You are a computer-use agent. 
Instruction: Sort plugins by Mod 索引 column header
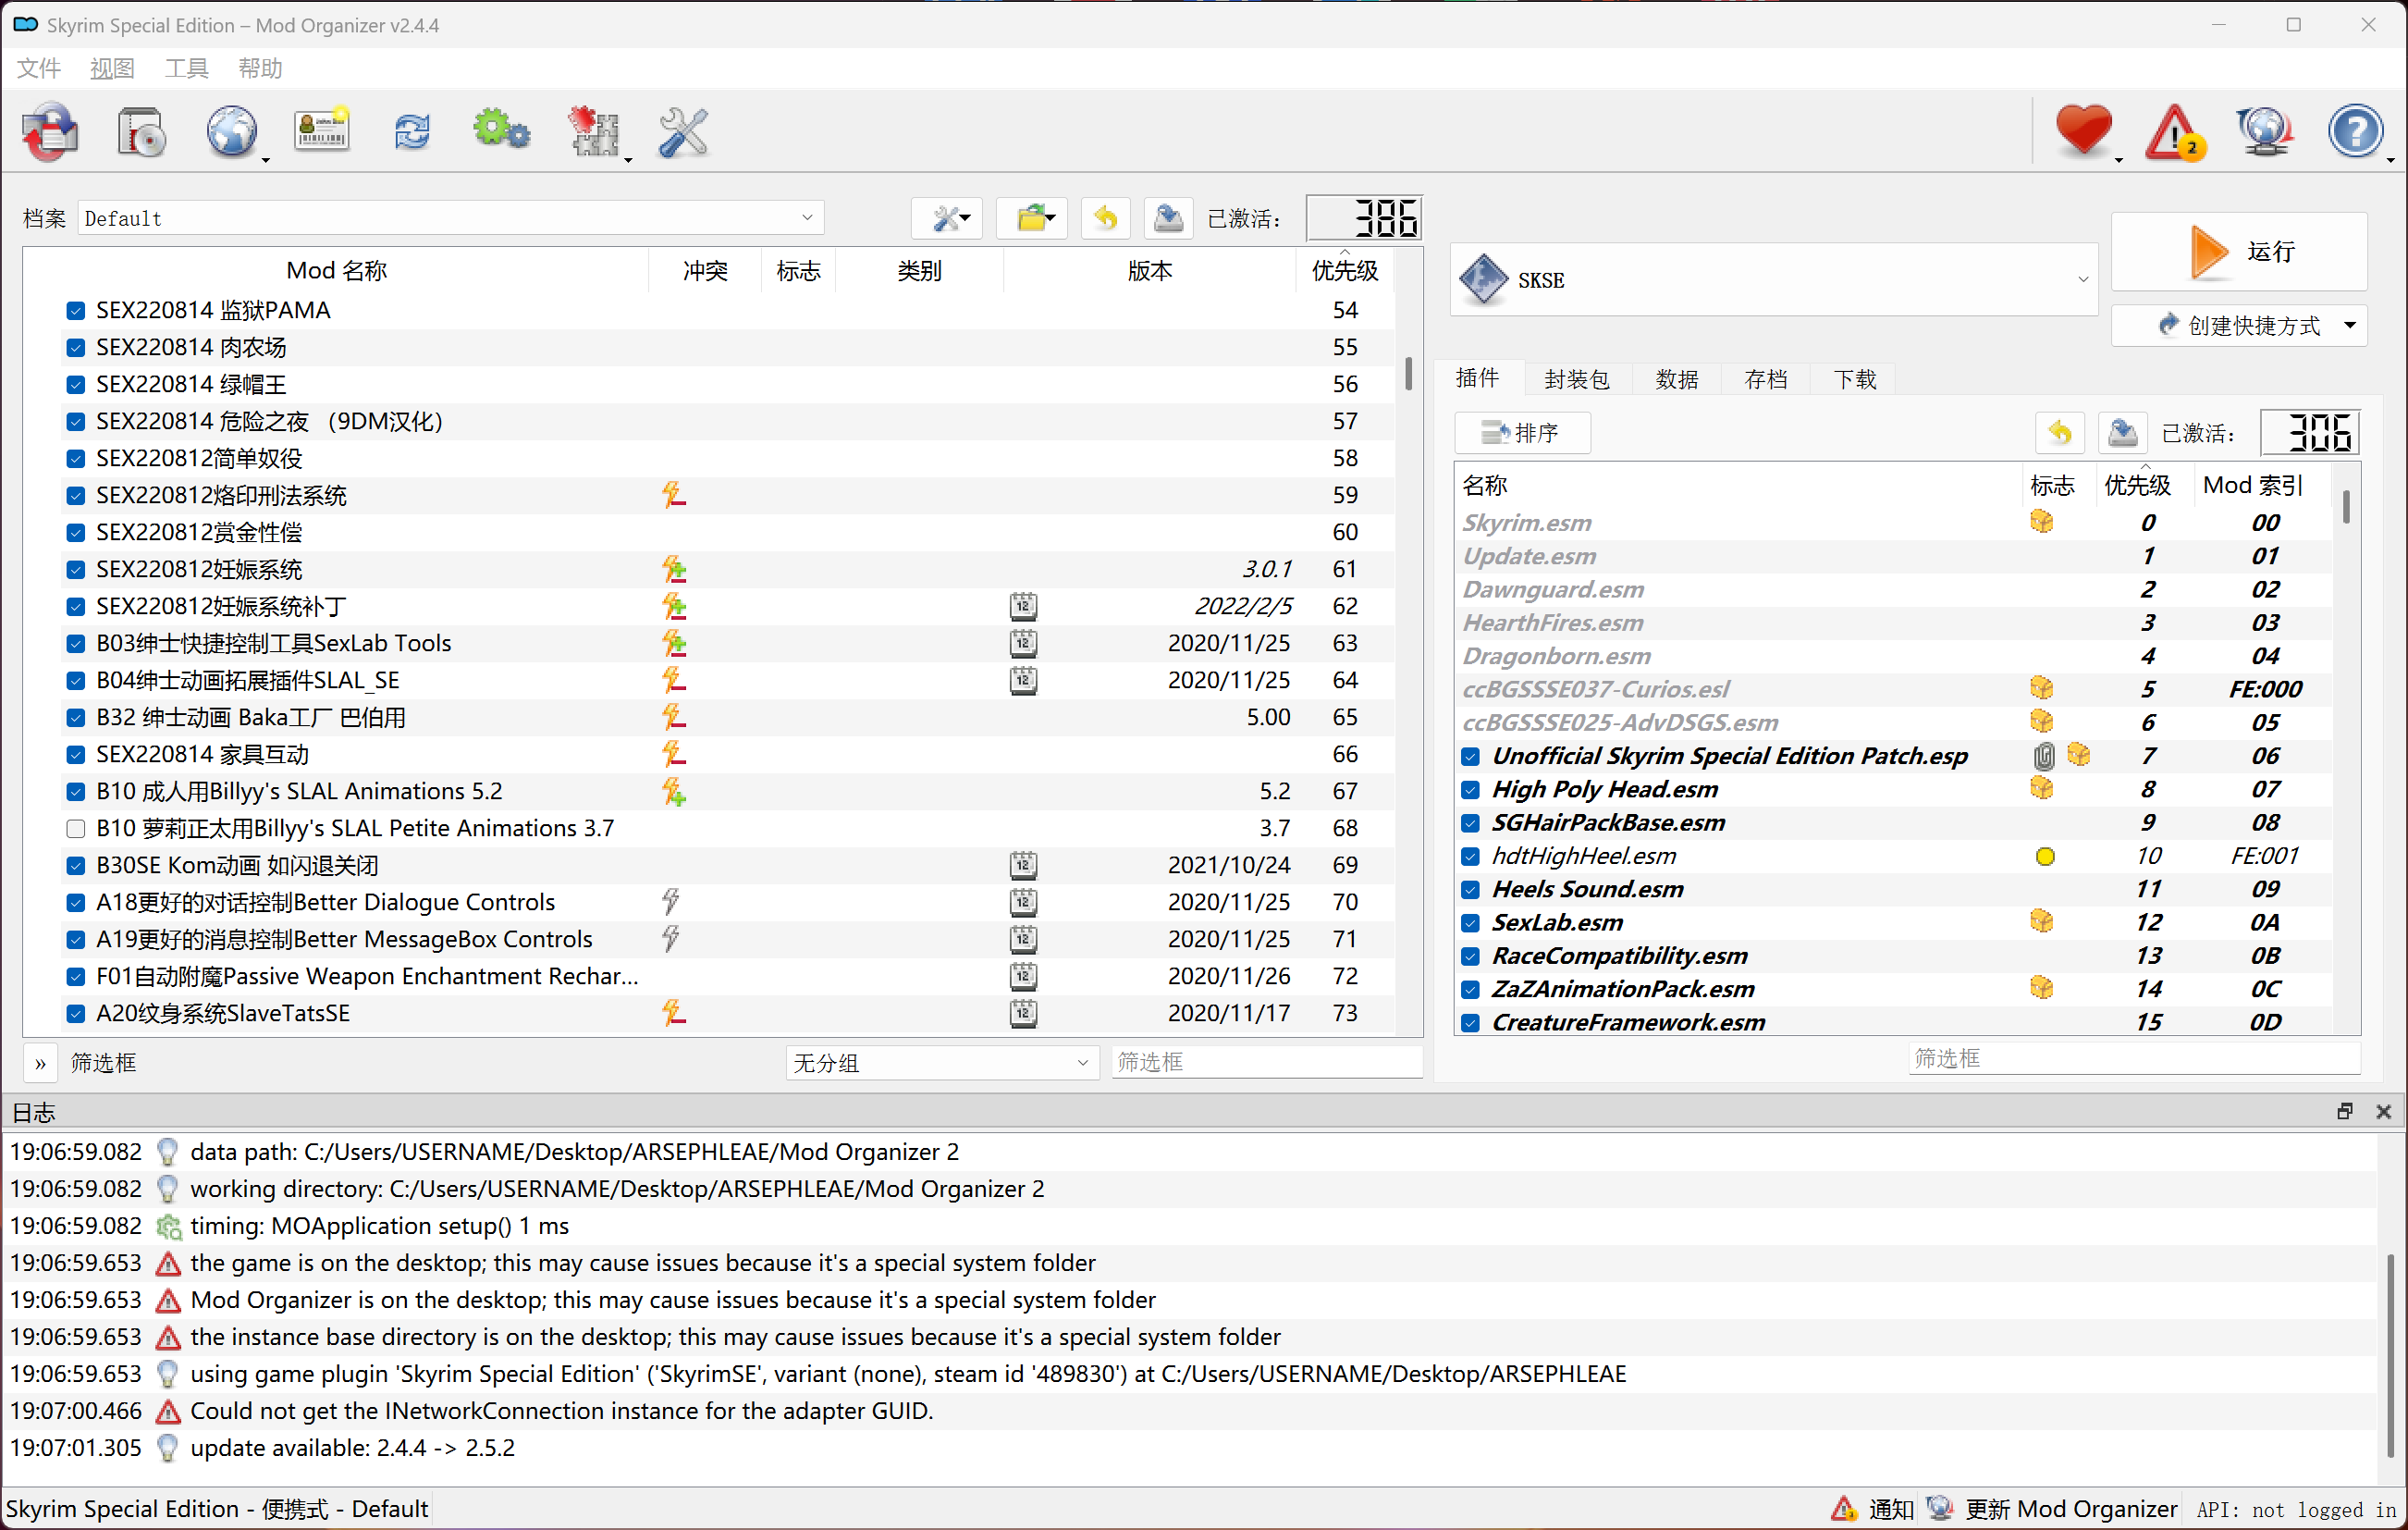pyautogui.click(x=2254, y=485)
